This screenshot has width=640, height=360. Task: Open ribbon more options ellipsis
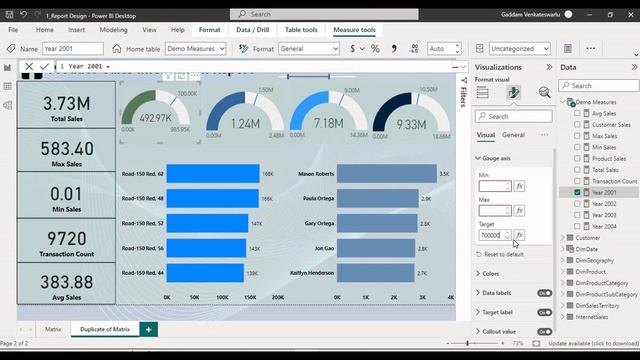[591, 49]
